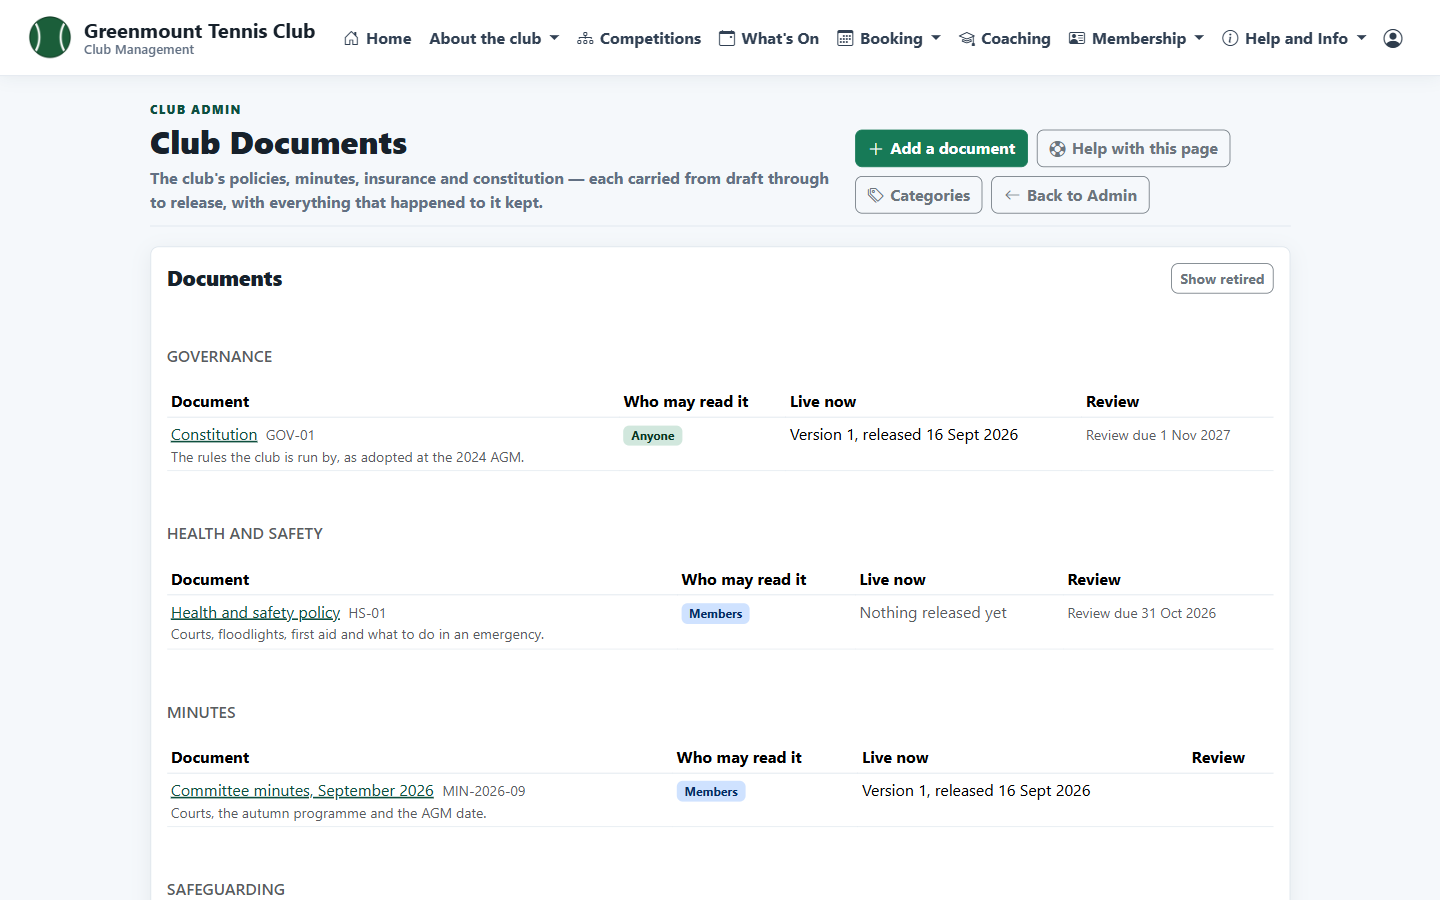Click the Greenmount Tennis Club title
Image resolution: width=1440 pixels, height=900 pixels.
(200, 31)
